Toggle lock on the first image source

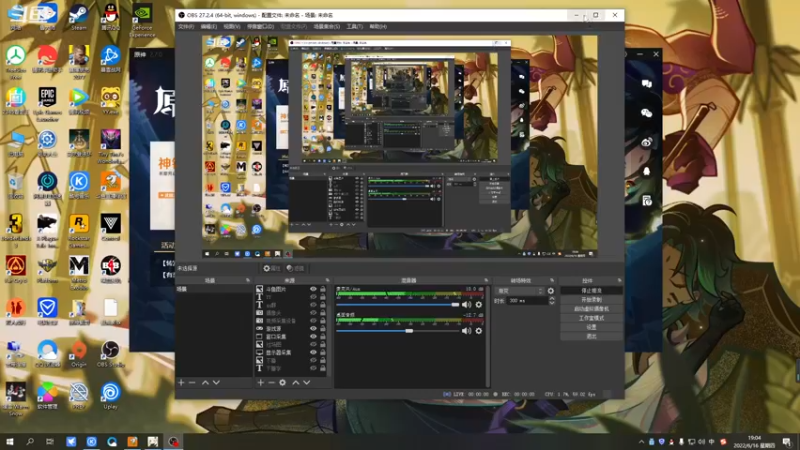pyautogui.click(x=322, y=289)
